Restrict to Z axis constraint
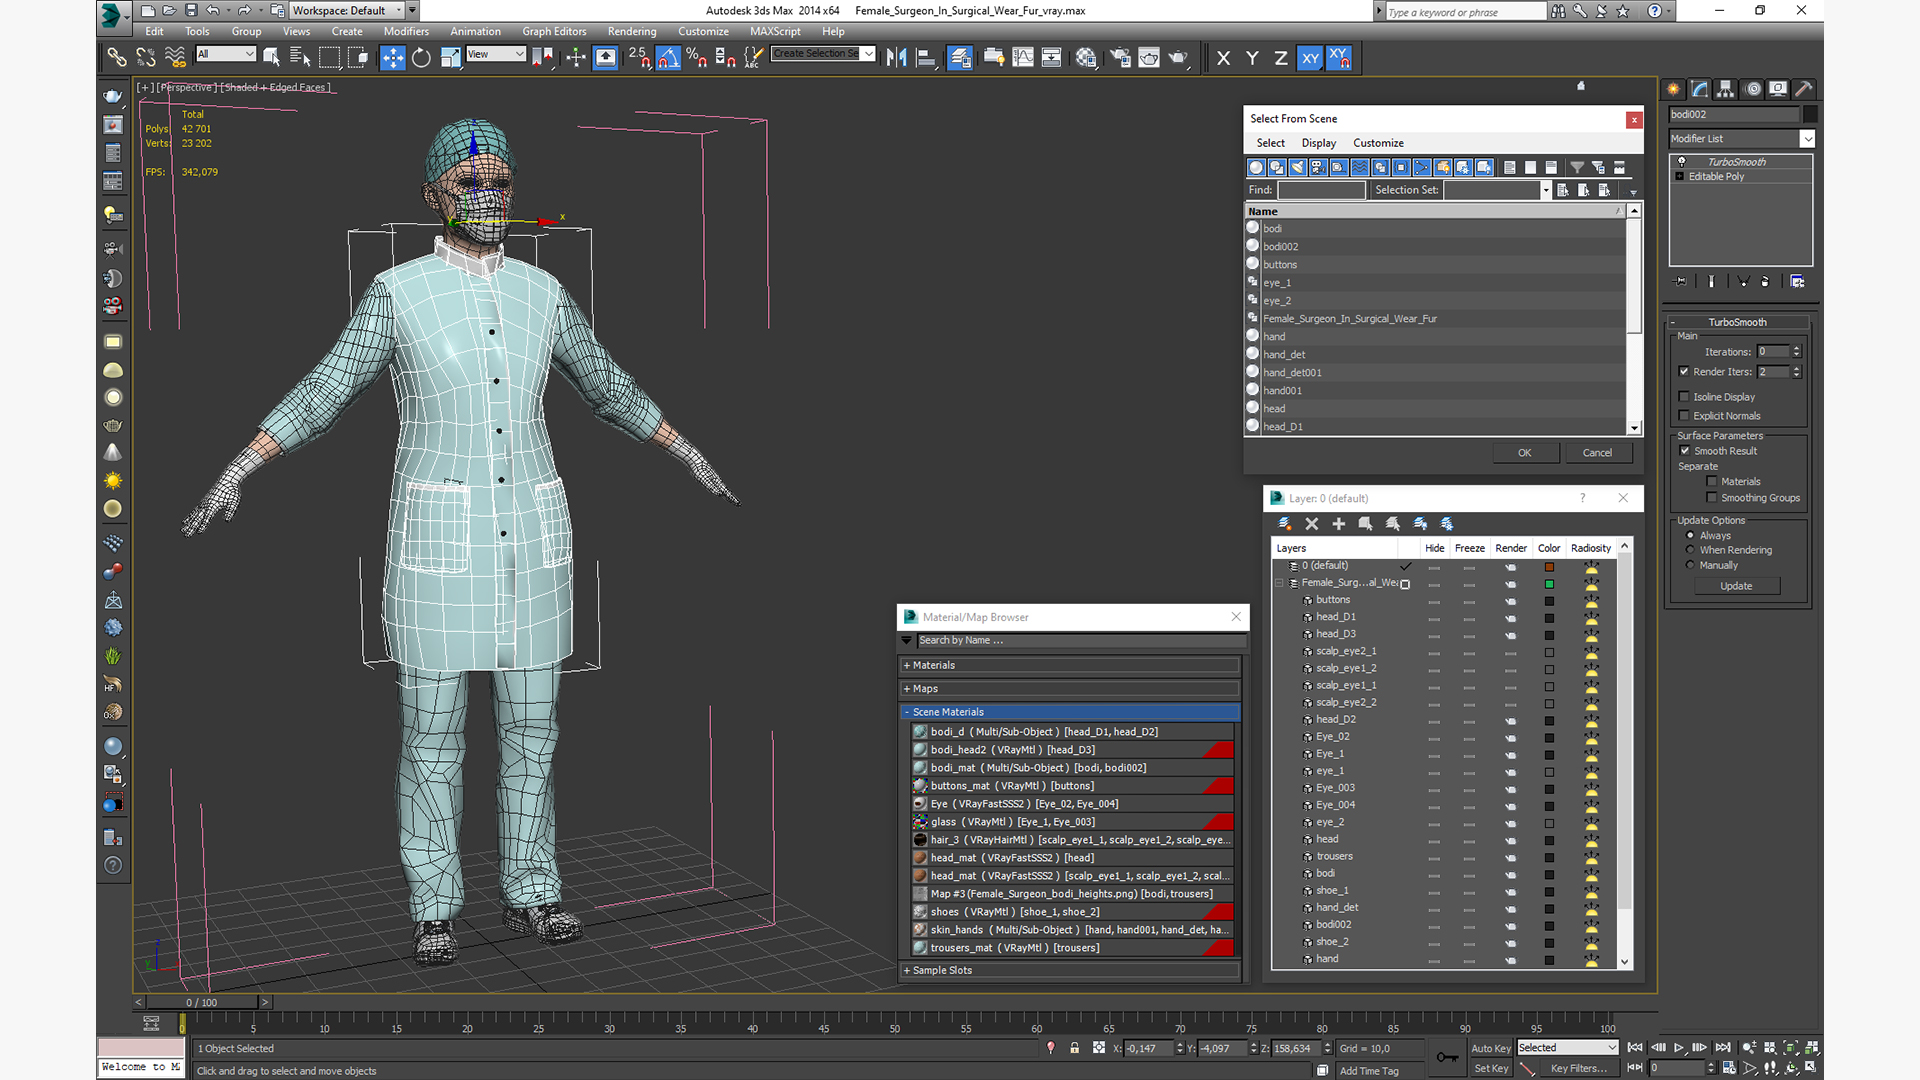1920x1080 pixels. coord(1280,58)
